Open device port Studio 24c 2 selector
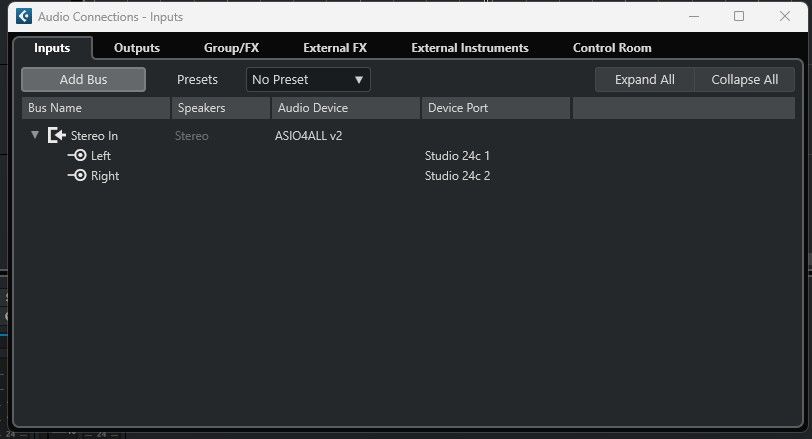 coord(457,175)
